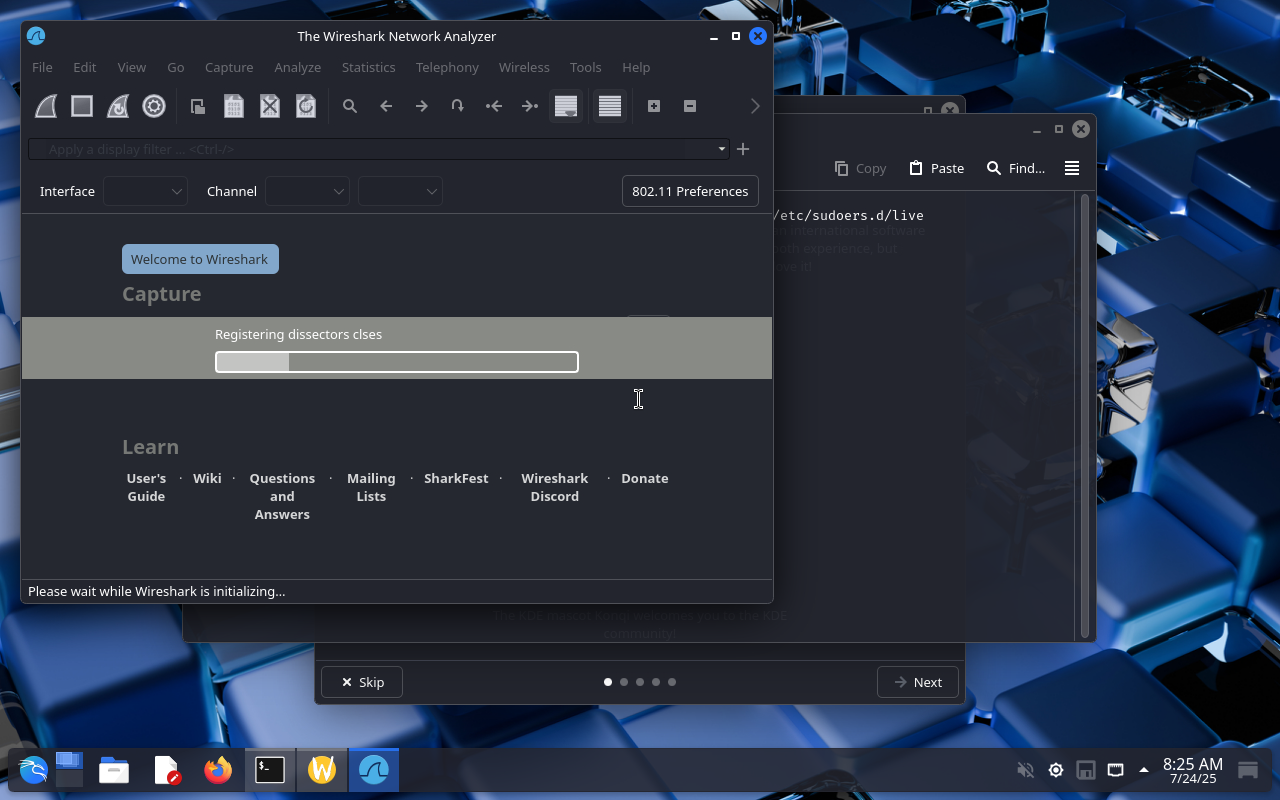The width and height of the screenshot is (1280, 800).
Task: Click Copy in the terminal window
Action: (861, 168)
